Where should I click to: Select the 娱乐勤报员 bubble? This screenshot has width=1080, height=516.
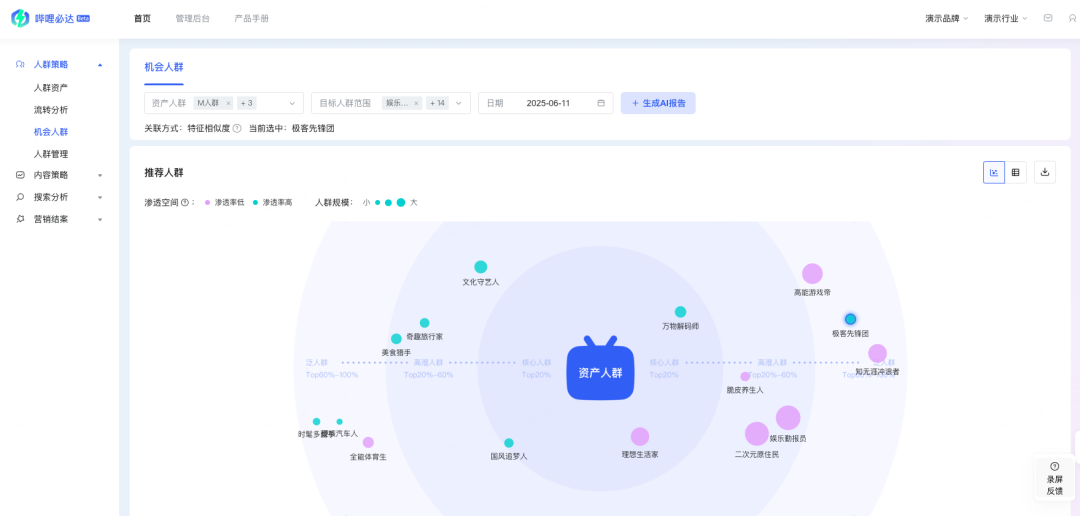(x=788, y=417)
